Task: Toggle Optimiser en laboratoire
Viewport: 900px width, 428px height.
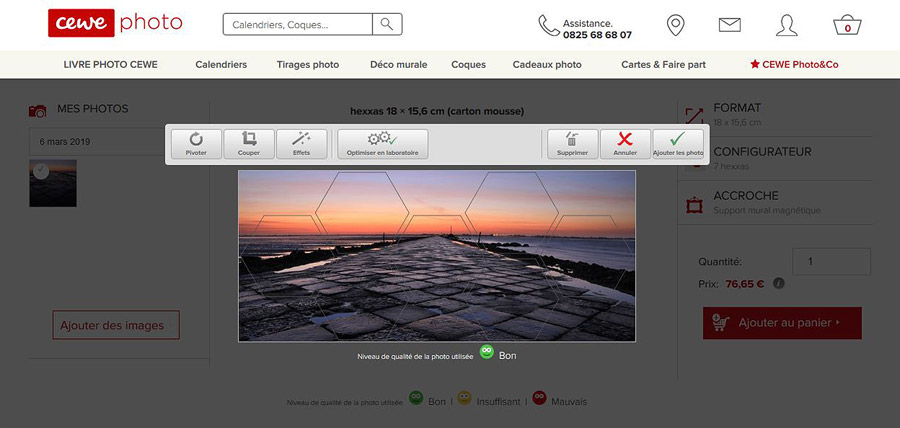Action: click(382, 144)
